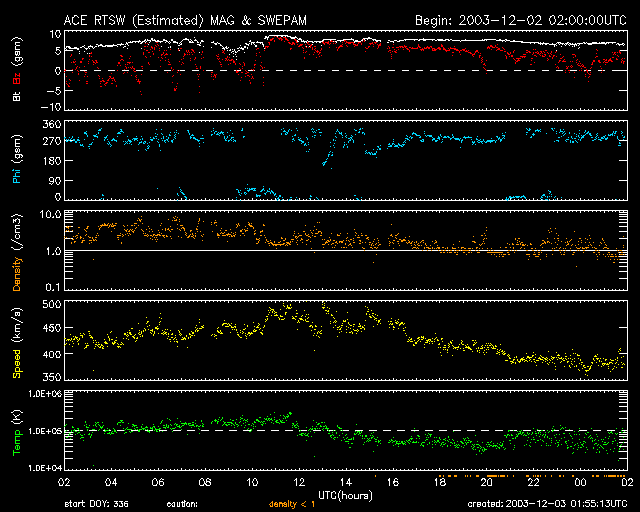Click the '450' tick label on Speed axis
Image resolution: width=640 pixels, height=512 pixels.
click(52, 328)
